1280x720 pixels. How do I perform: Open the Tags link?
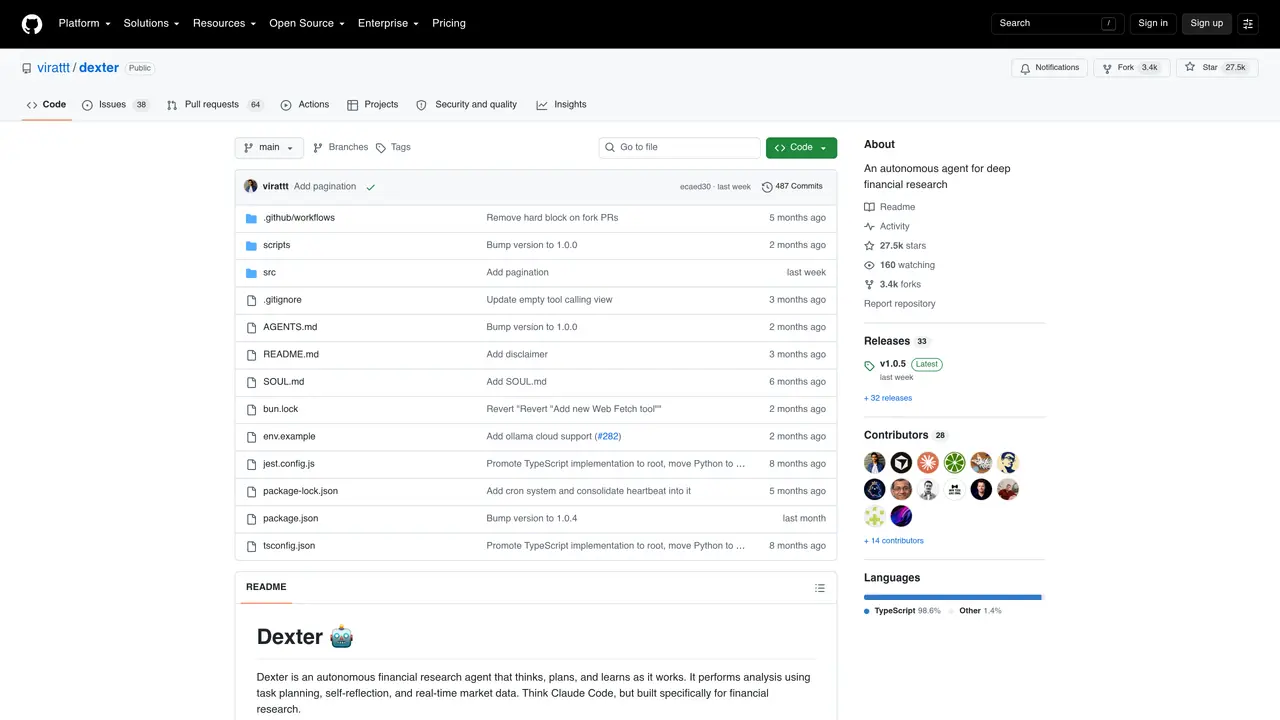(x=393, y=147)
